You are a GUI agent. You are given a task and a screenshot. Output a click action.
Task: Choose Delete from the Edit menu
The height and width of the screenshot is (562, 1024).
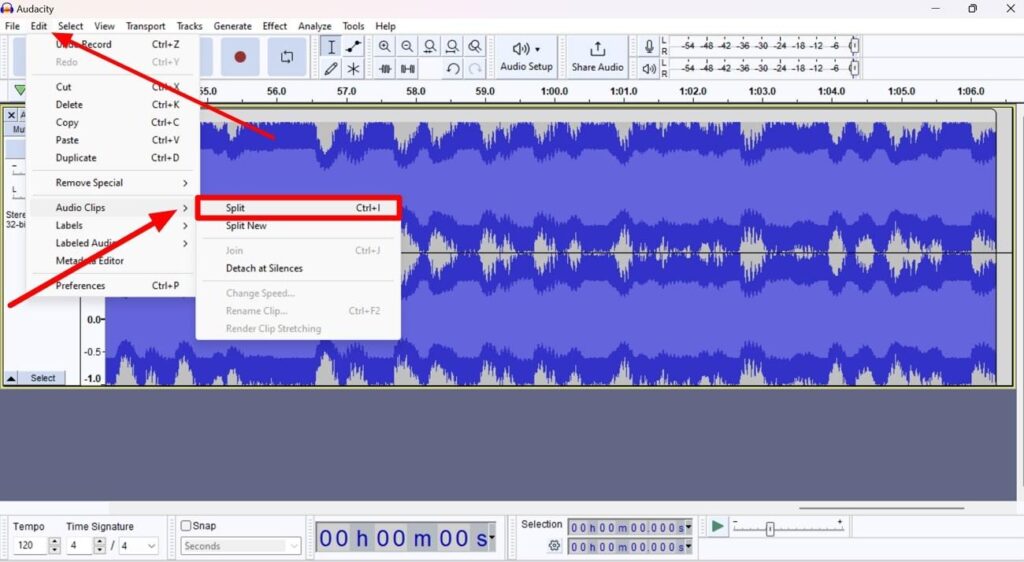(114, 104)
